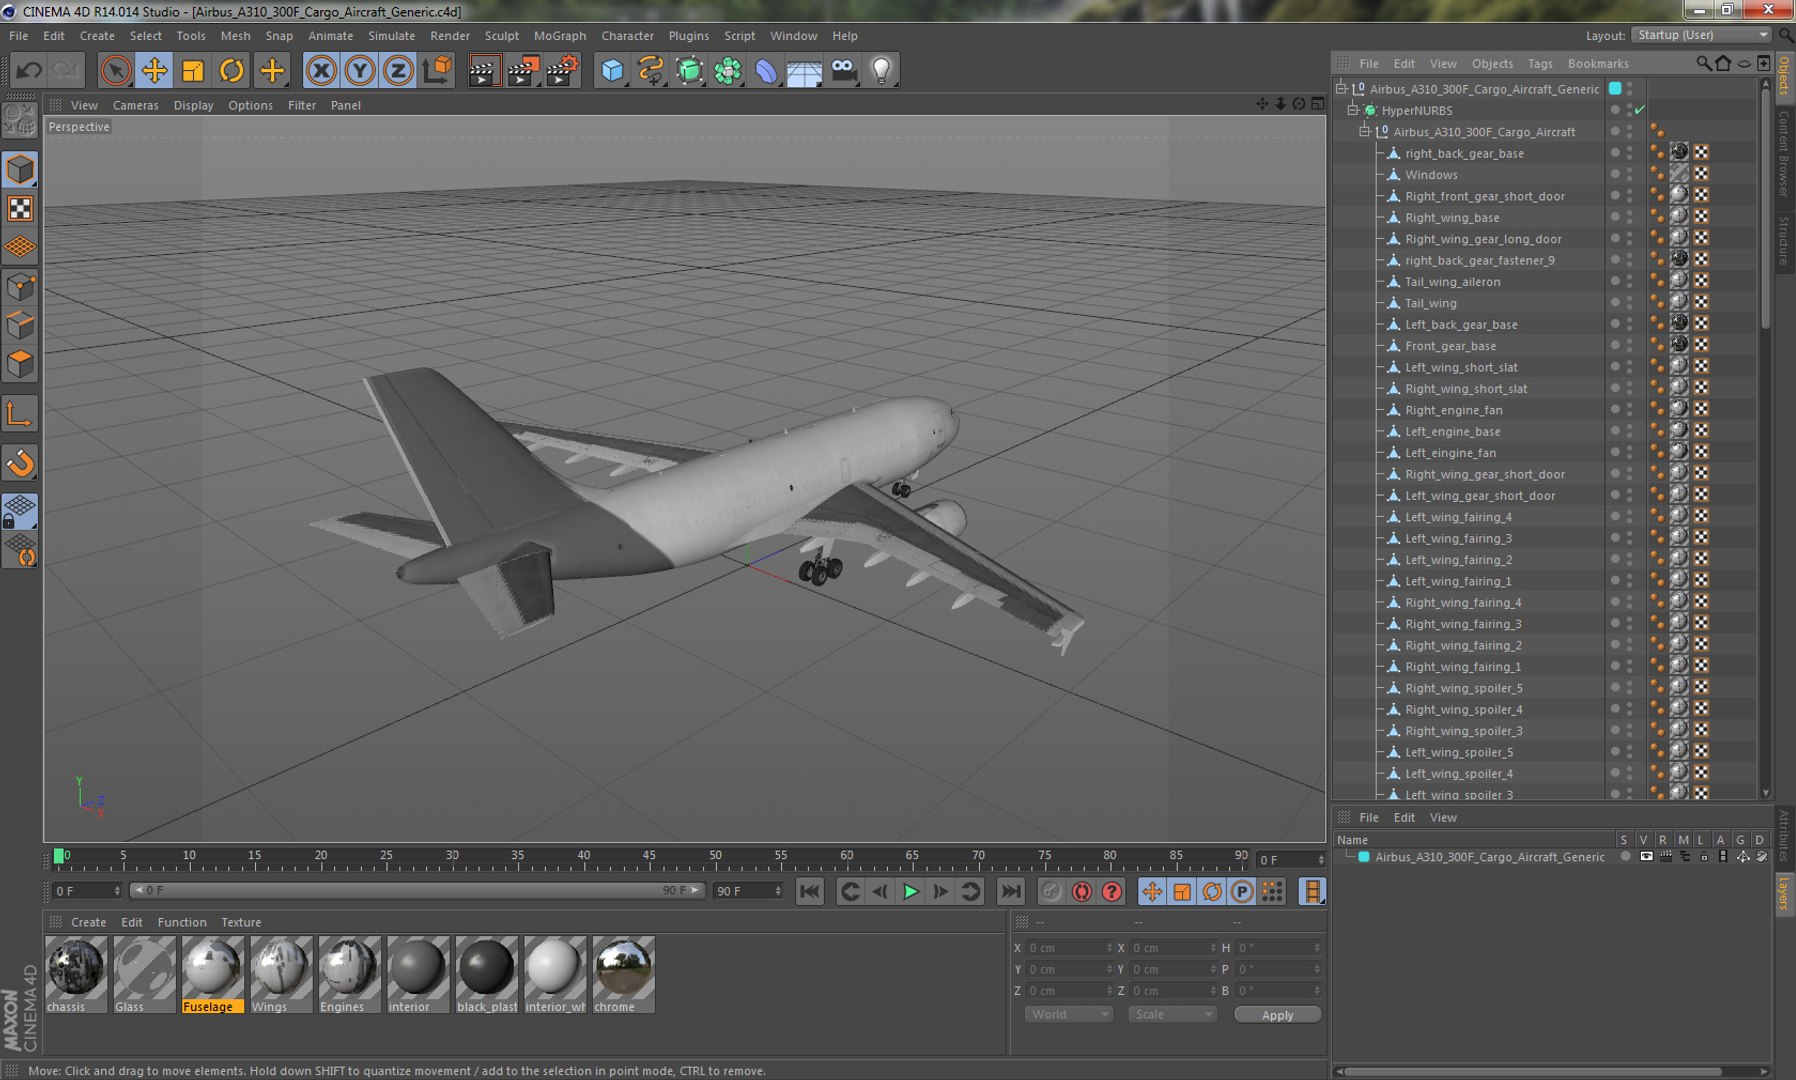
Task: Activate the Scale tool
Action: click(x=193, y=70)
